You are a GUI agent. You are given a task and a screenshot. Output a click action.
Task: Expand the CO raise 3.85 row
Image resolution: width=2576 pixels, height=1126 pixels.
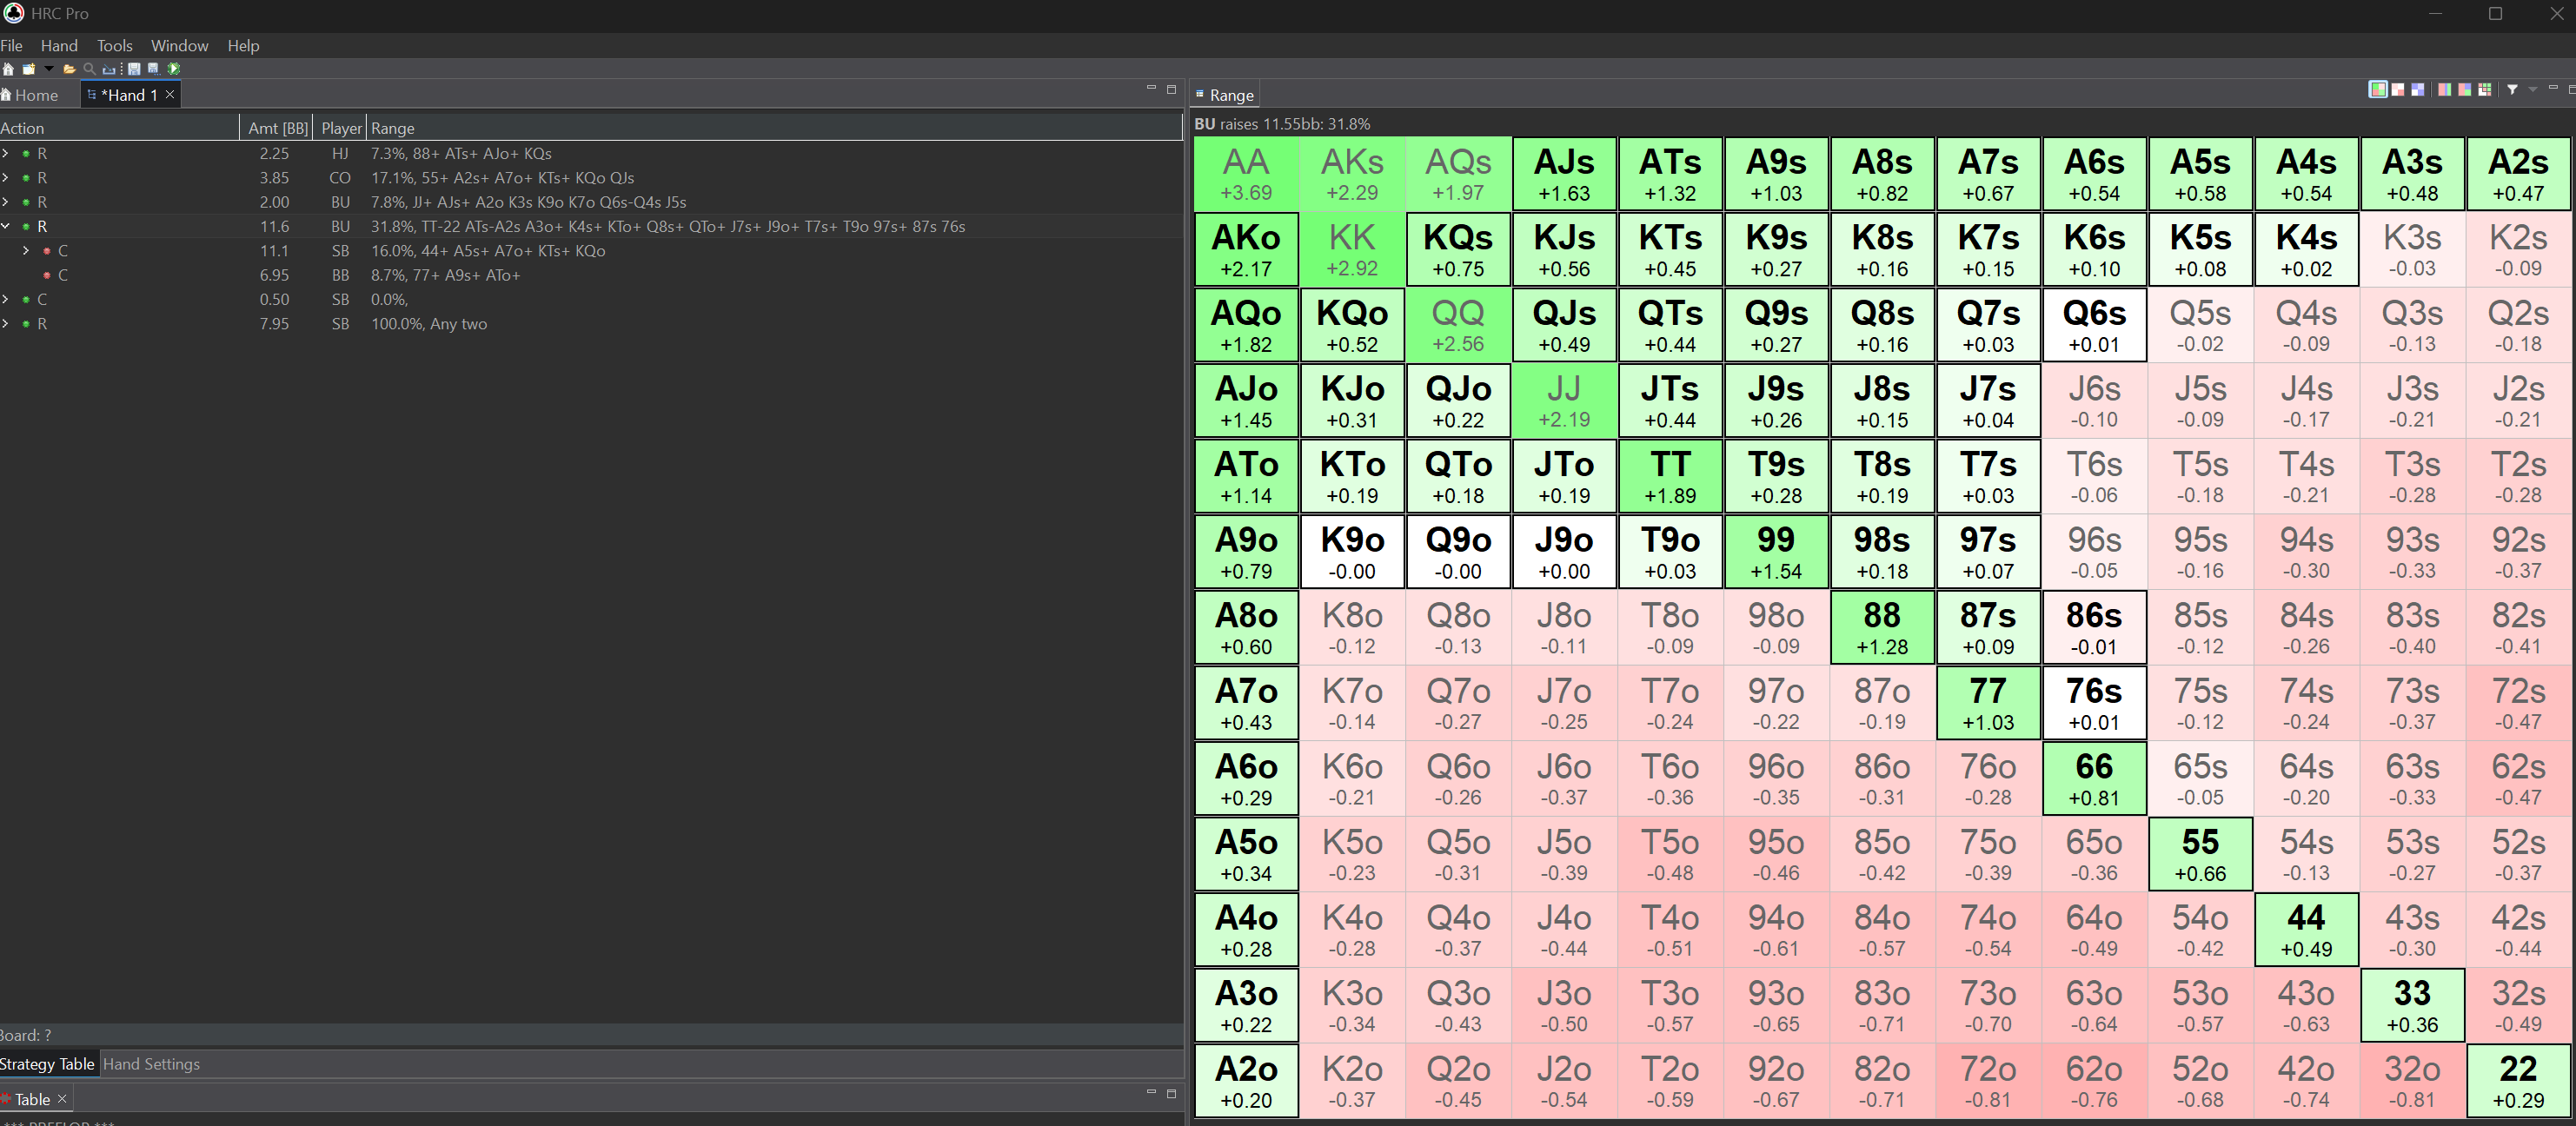coord(6,177)
